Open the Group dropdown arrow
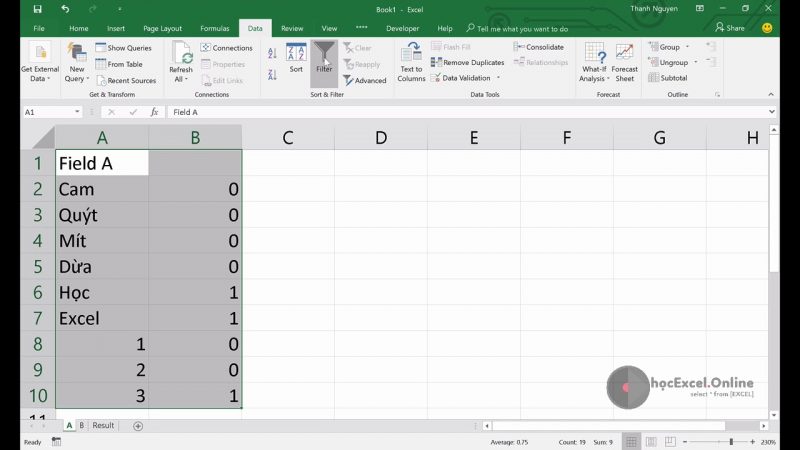The image size is (800, 450). click(687, 47)
